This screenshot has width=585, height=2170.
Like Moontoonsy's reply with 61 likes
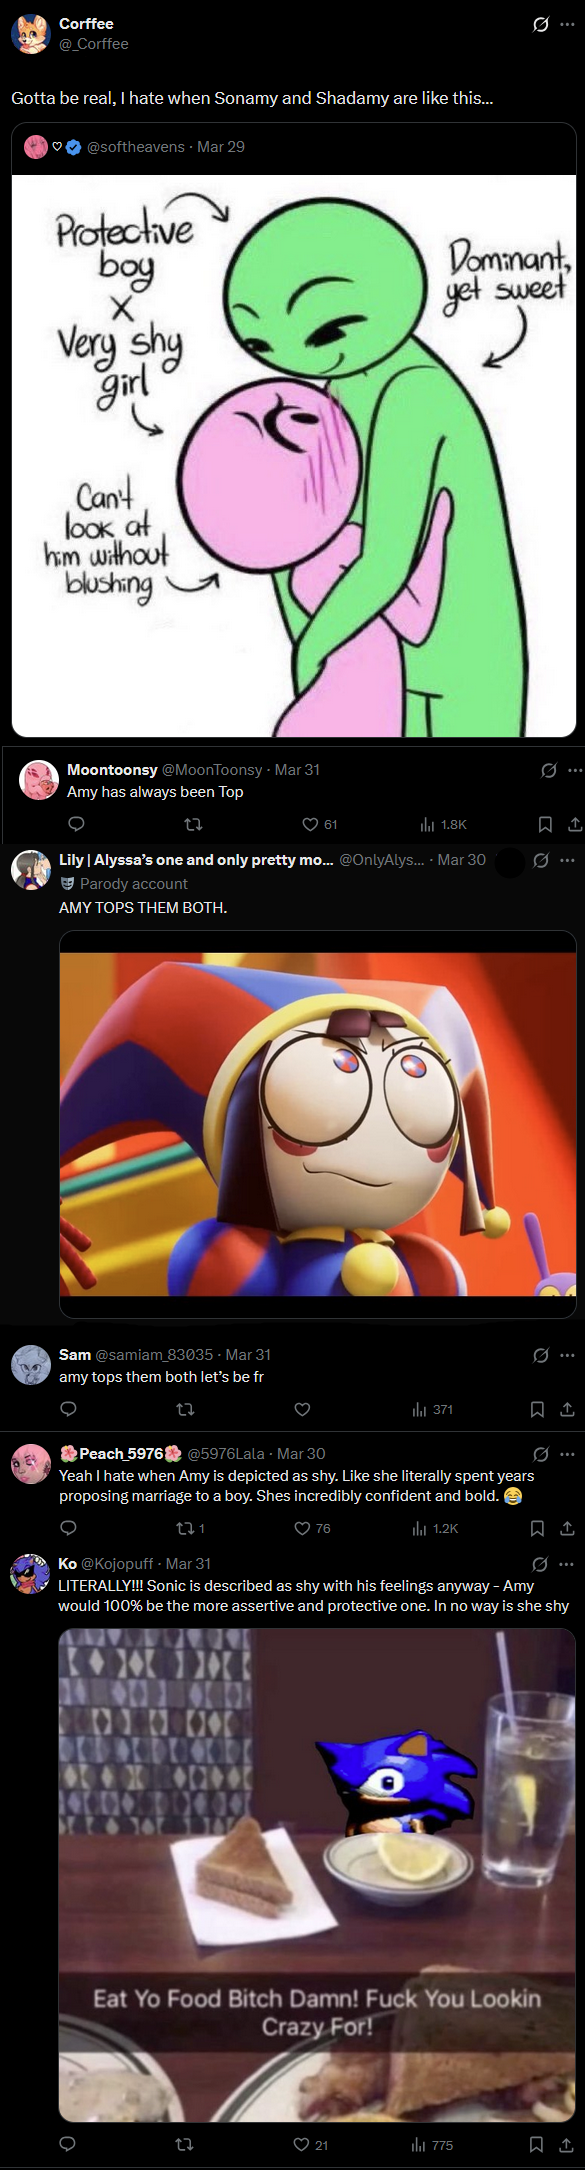coord(319,825)
